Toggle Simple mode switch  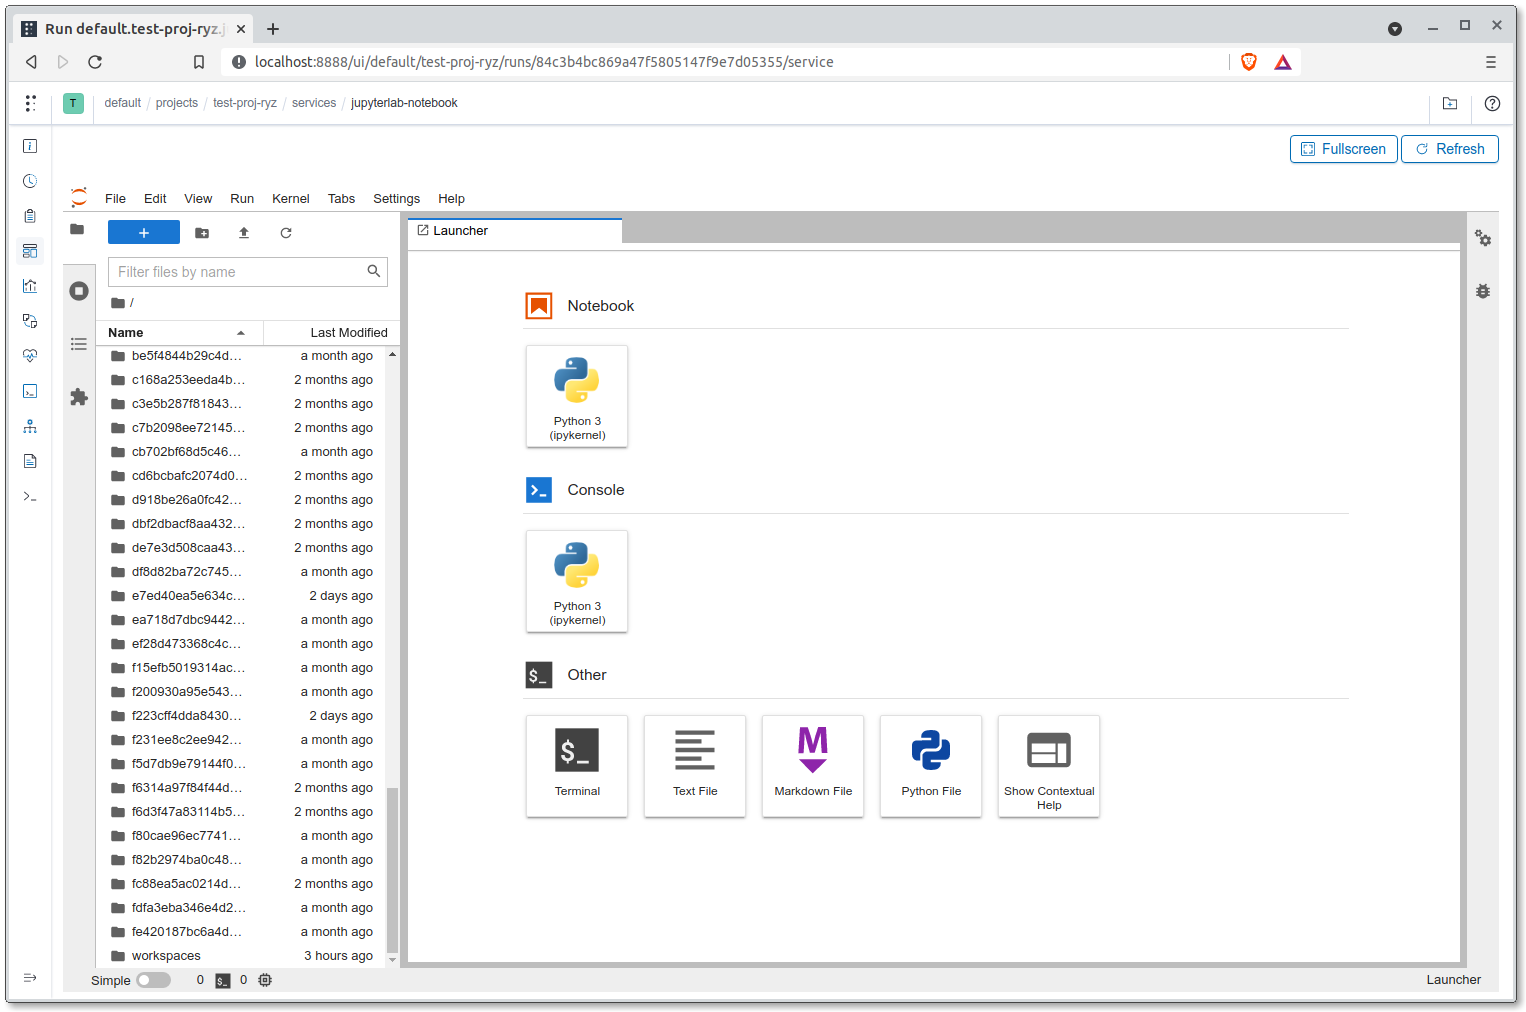pyautogui.click(x=153, y=980)
